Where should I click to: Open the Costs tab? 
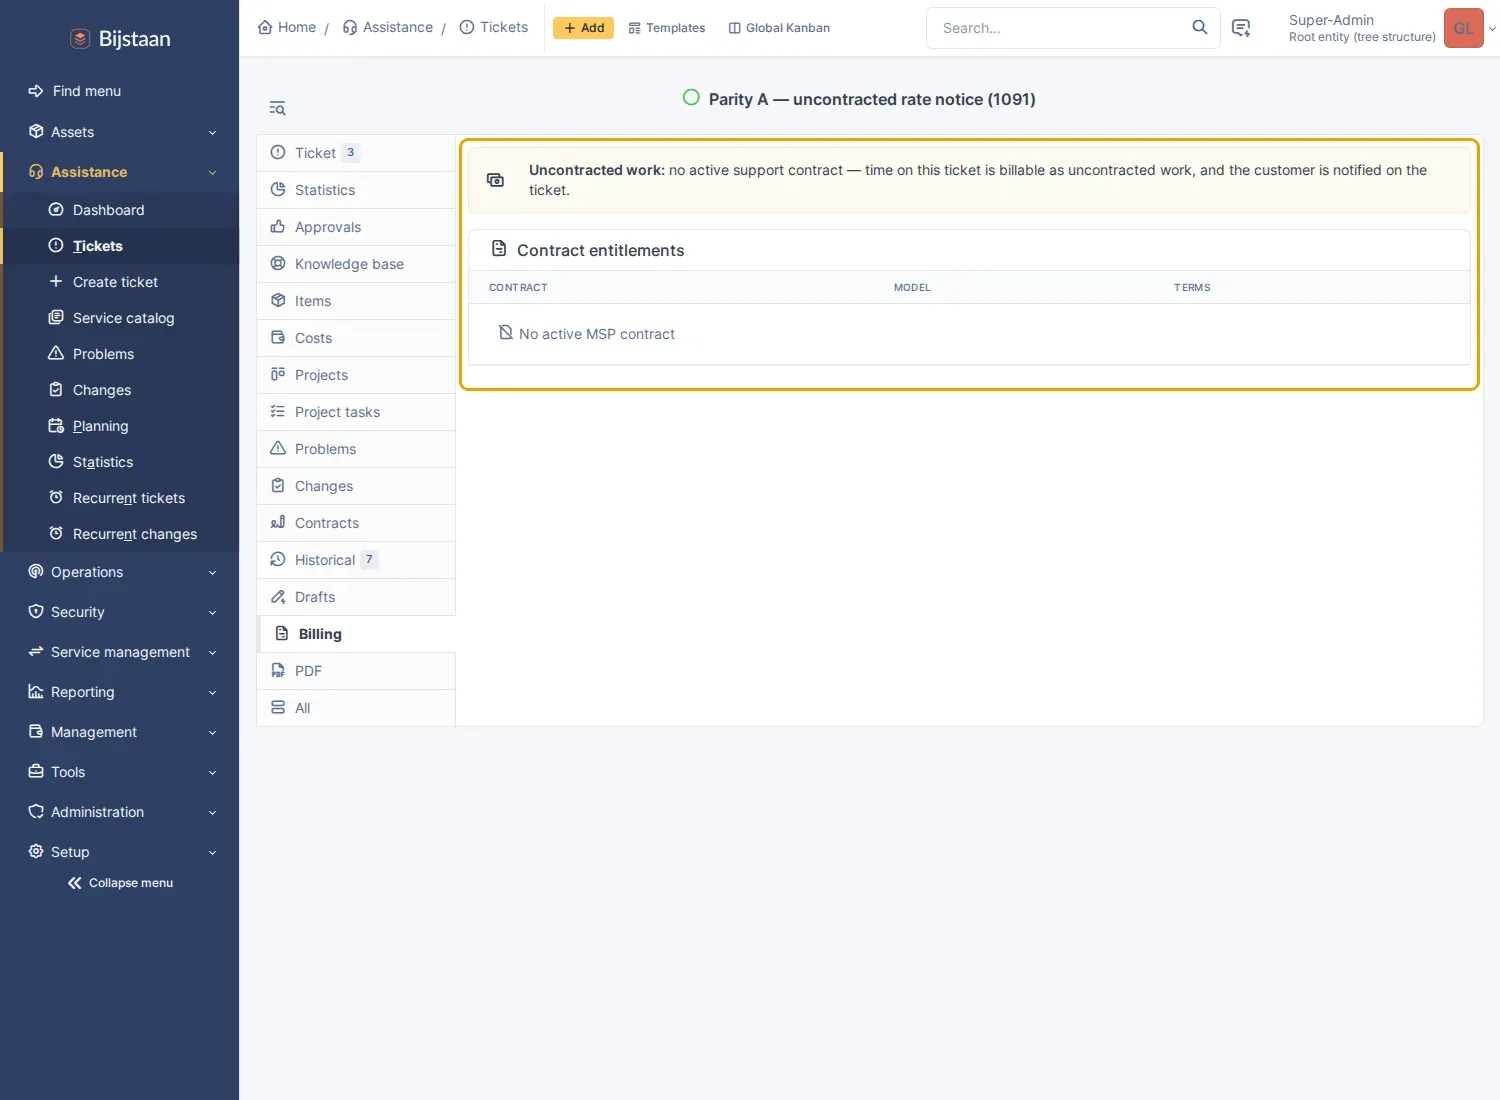click(x=356, y=338)
